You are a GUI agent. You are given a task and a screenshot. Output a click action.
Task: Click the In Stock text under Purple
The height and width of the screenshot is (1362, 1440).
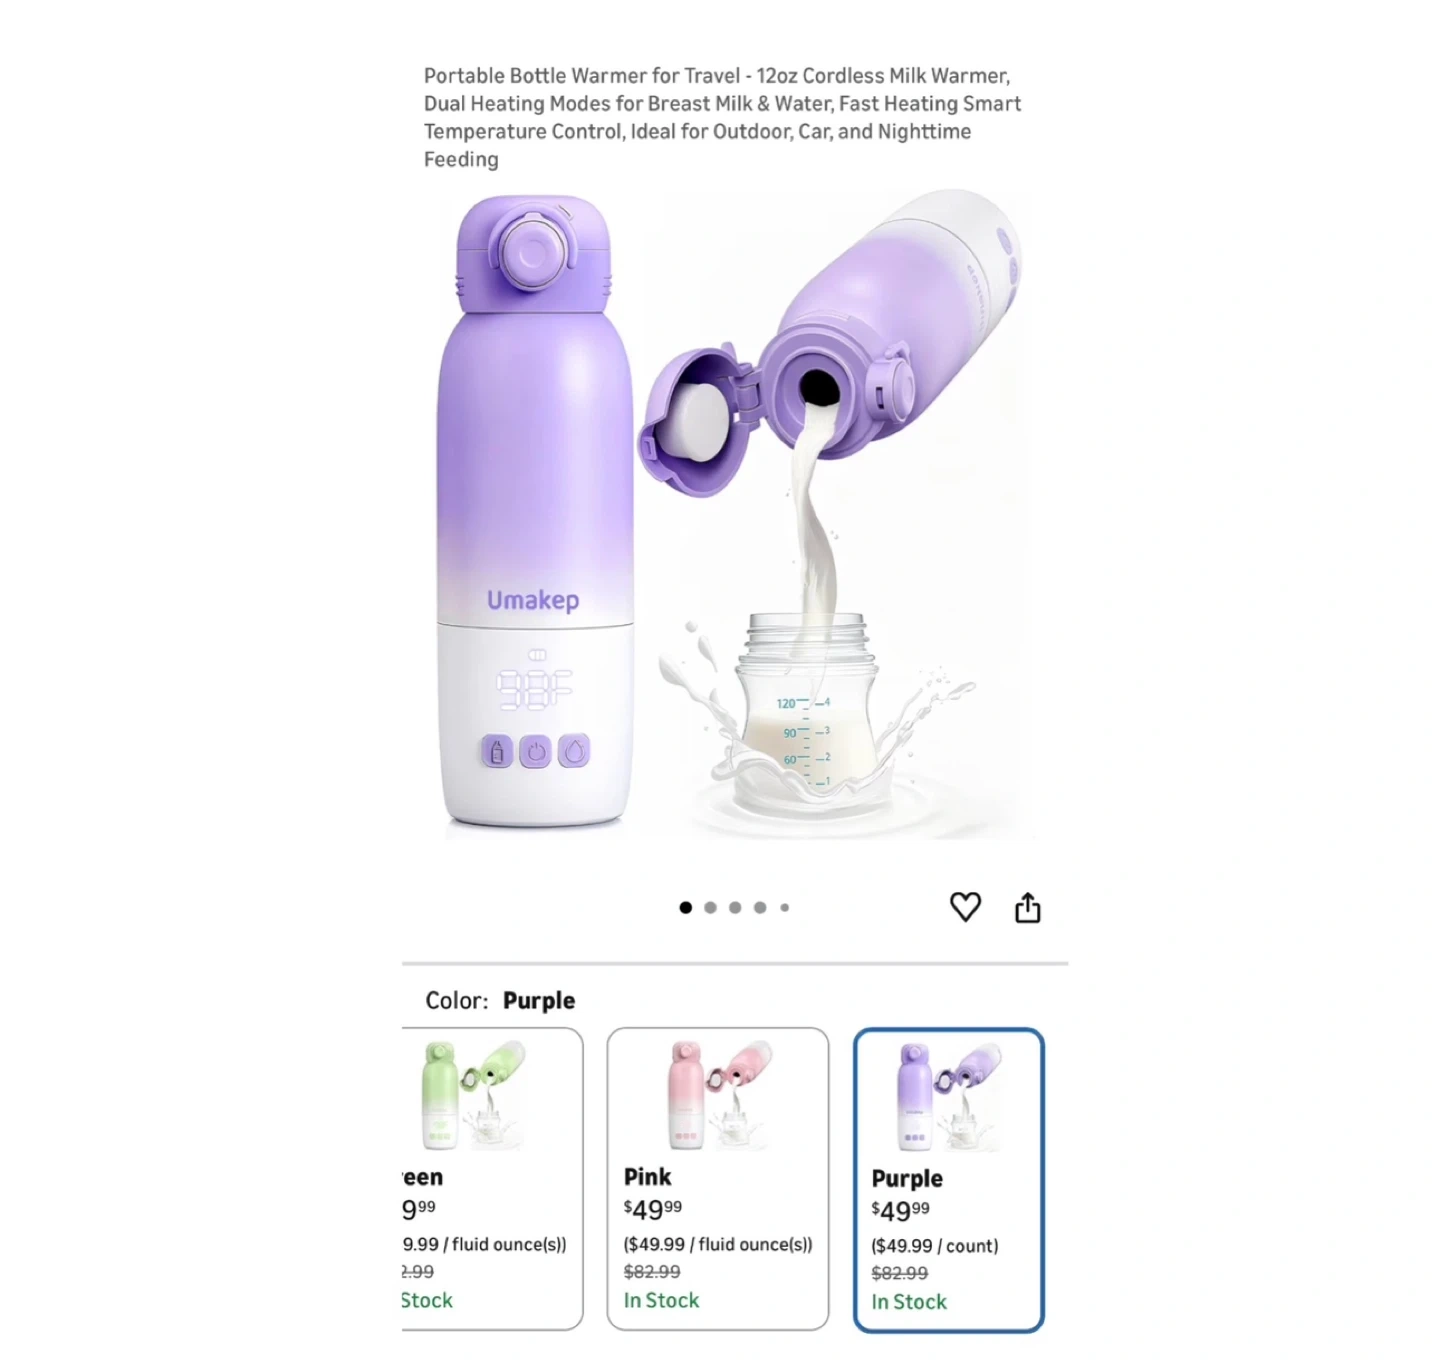(x=909, y=1302)
